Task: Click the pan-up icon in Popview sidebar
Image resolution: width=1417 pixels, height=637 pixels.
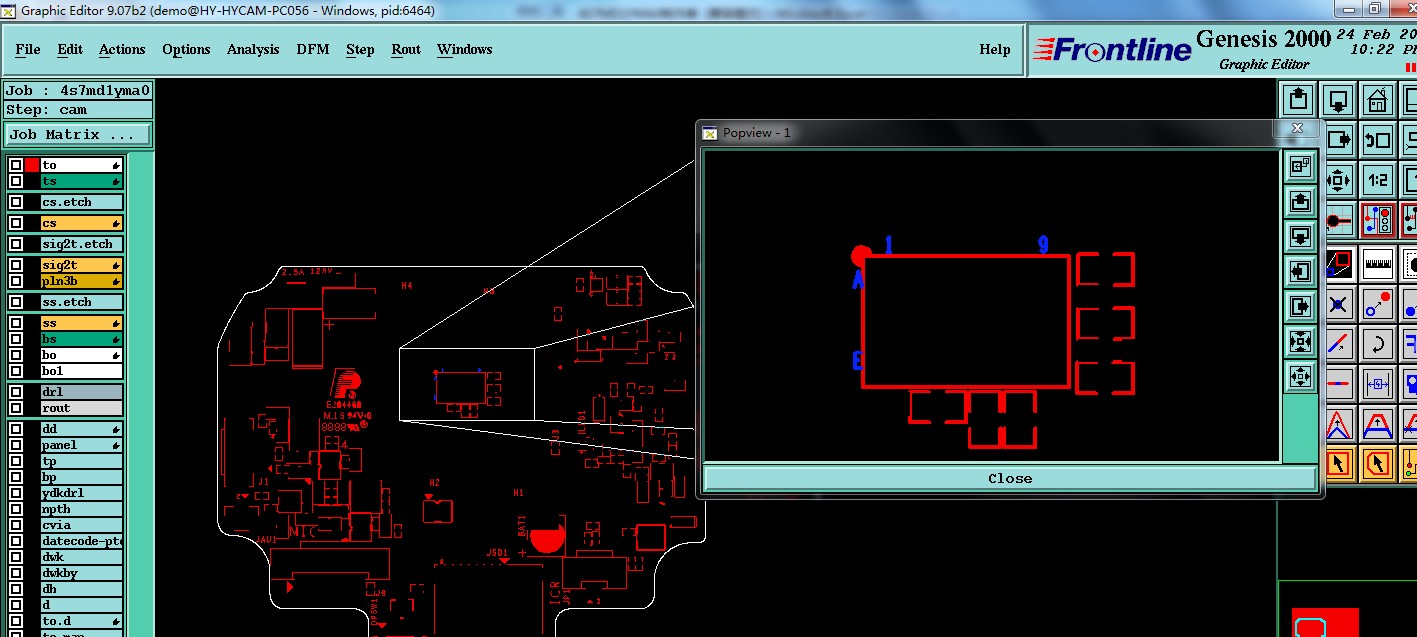Action: [1300, 201]
